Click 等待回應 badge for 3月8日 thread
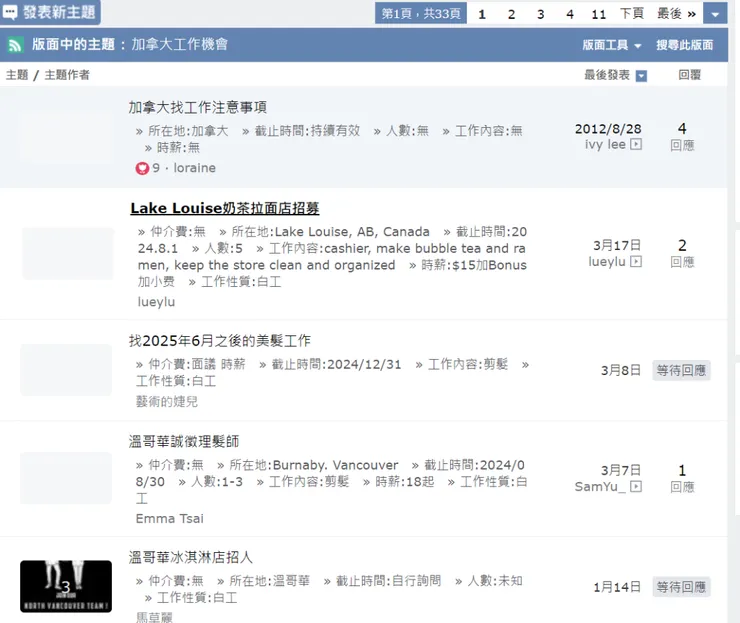The image size is (740, 623). (x=681, y=370)
